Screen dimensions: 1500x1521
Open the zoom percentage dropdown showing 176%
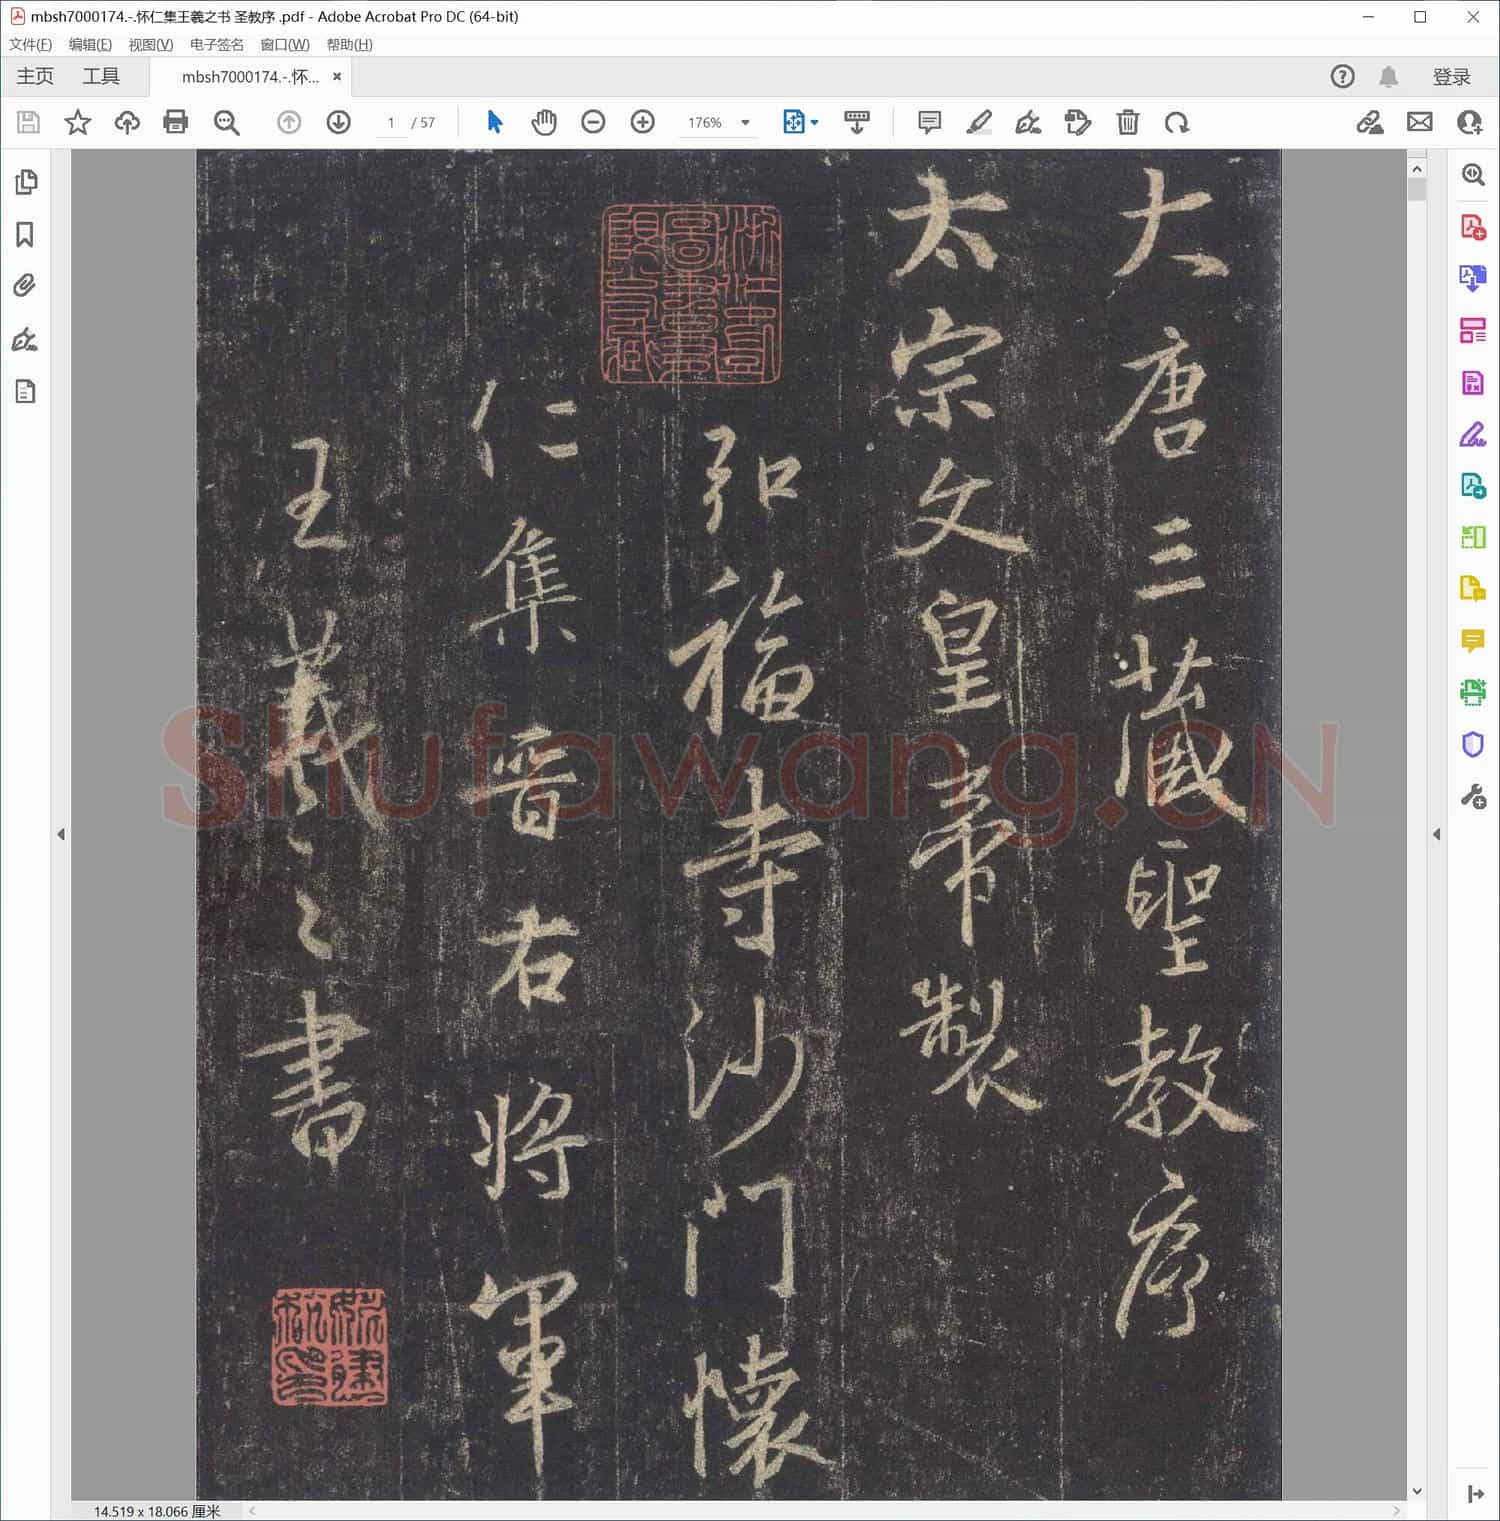pyautogui.click(x=744, y=122)
